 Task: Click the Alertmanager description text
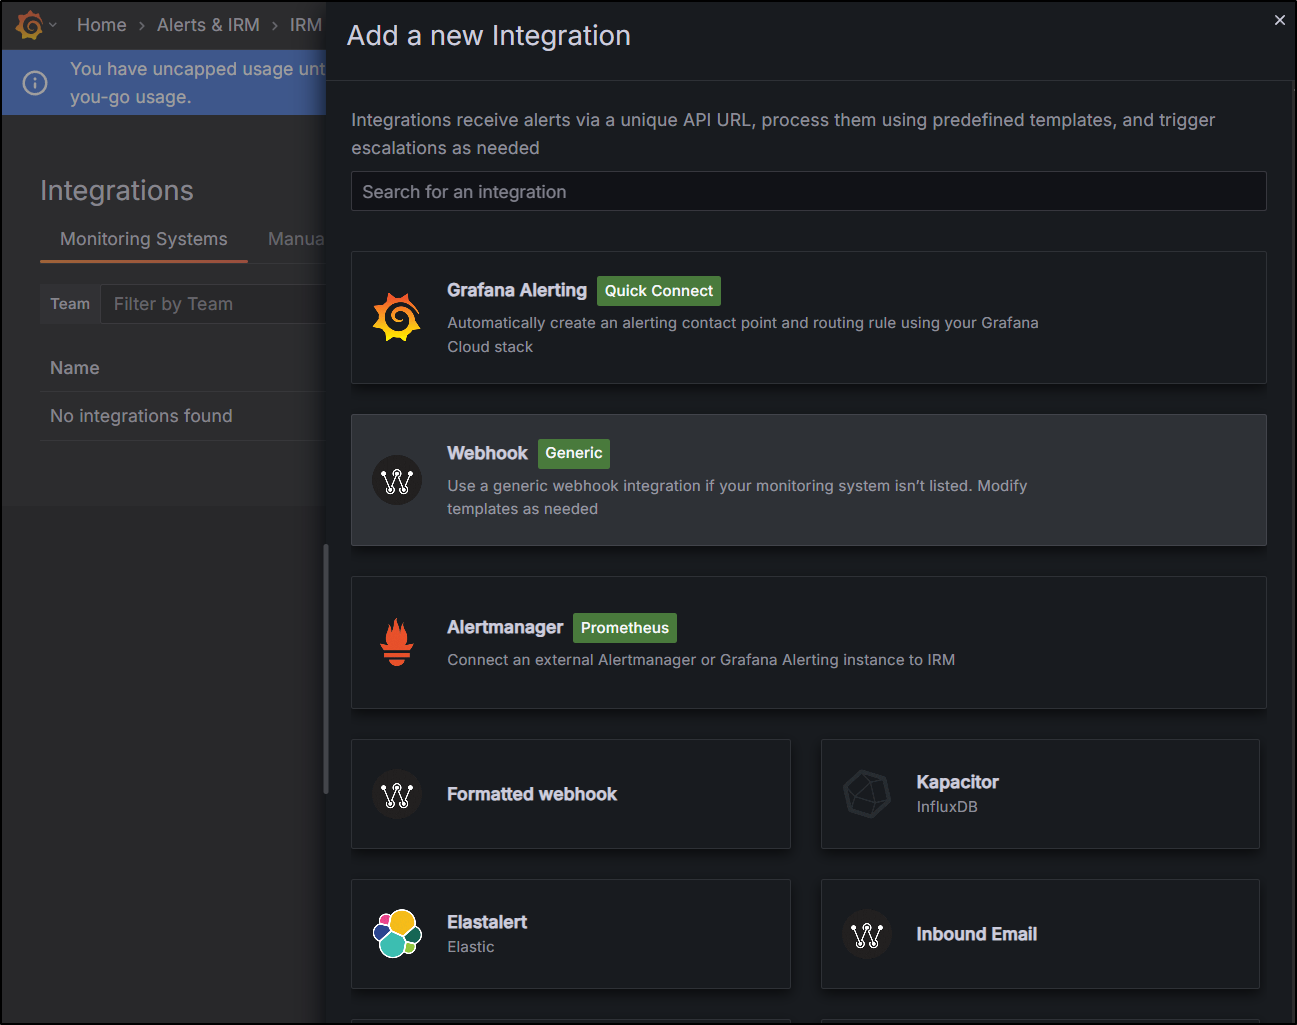tap(701, 660)
